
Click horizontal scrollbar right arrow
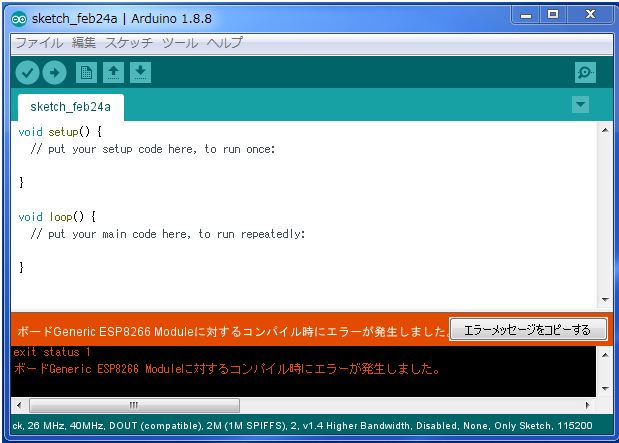(x=587, y=405)
